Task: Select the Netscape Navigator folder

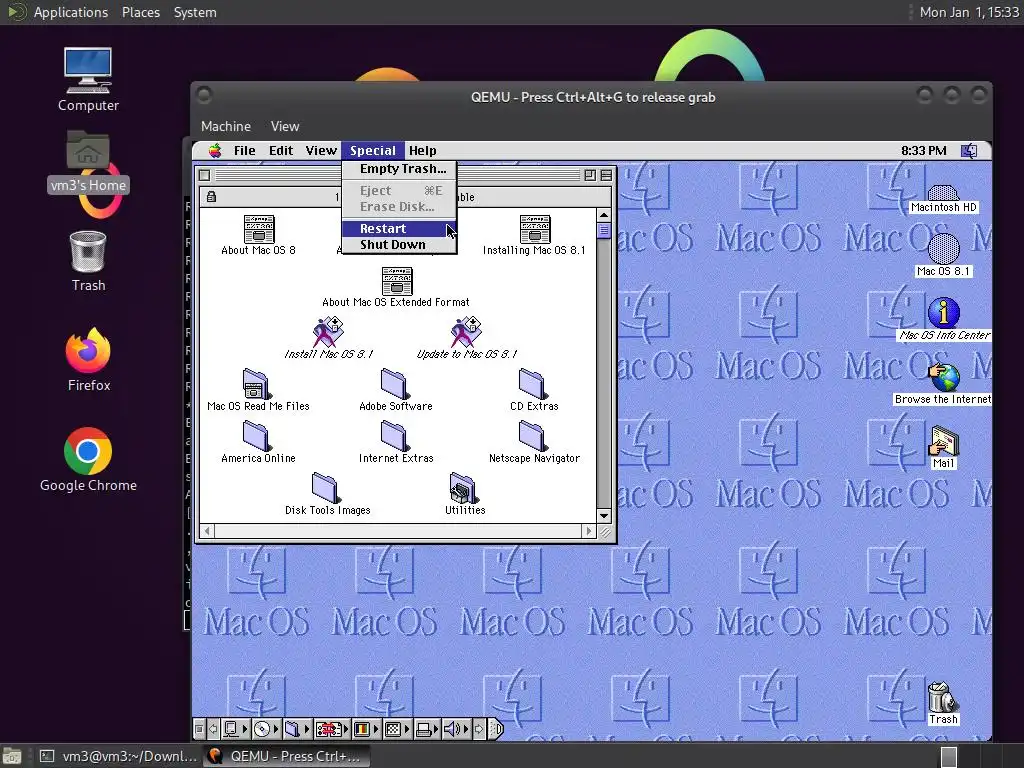Action: tap(534, 443)
